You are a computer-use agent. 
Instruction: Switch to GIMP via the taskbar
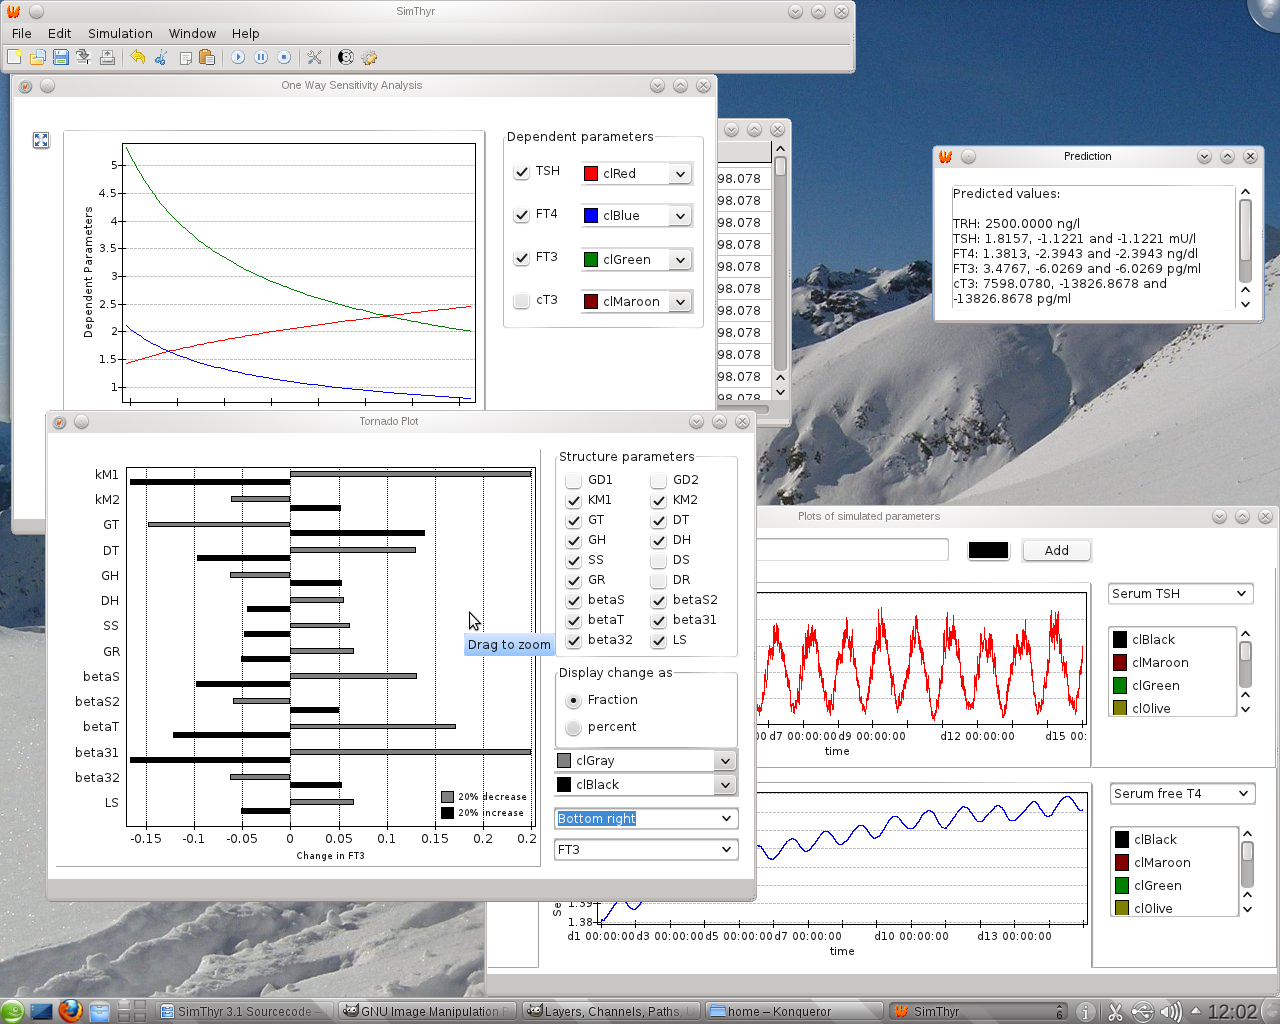pos(425,1010)
